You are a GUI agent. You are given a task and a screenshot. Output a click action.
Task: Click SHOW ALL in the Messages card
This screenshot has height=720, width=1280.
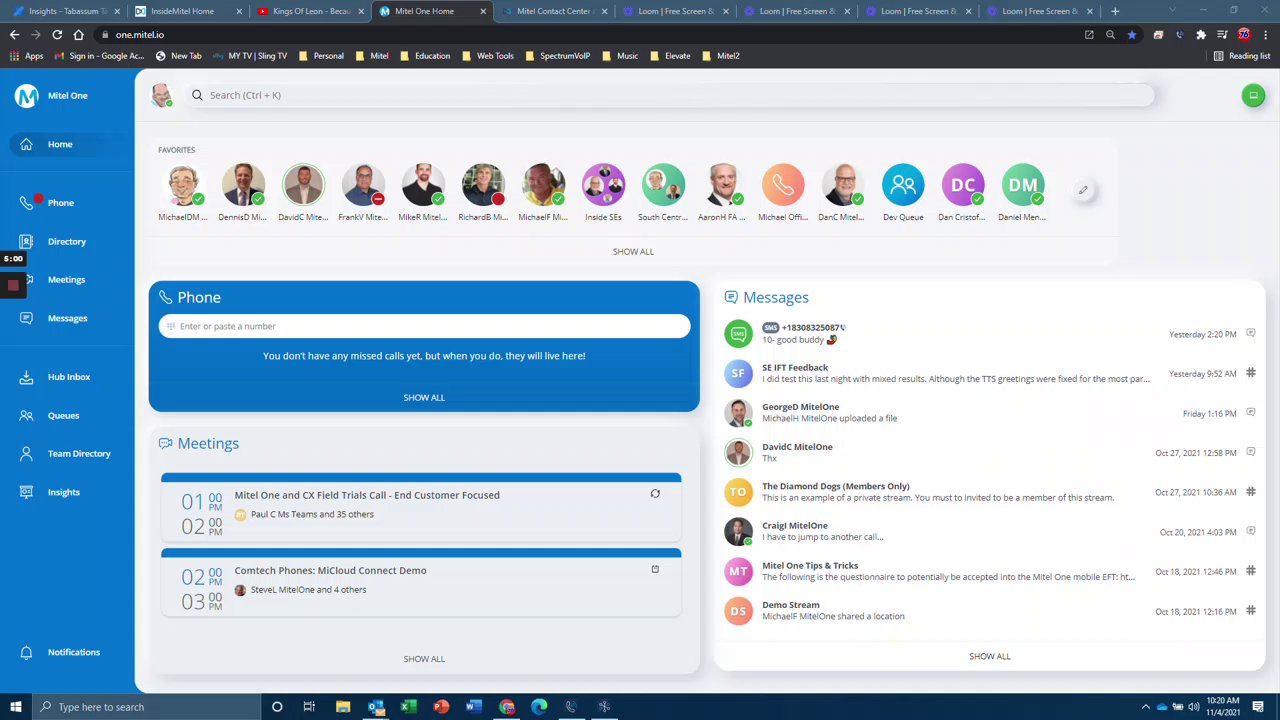(x=989, y=657)
